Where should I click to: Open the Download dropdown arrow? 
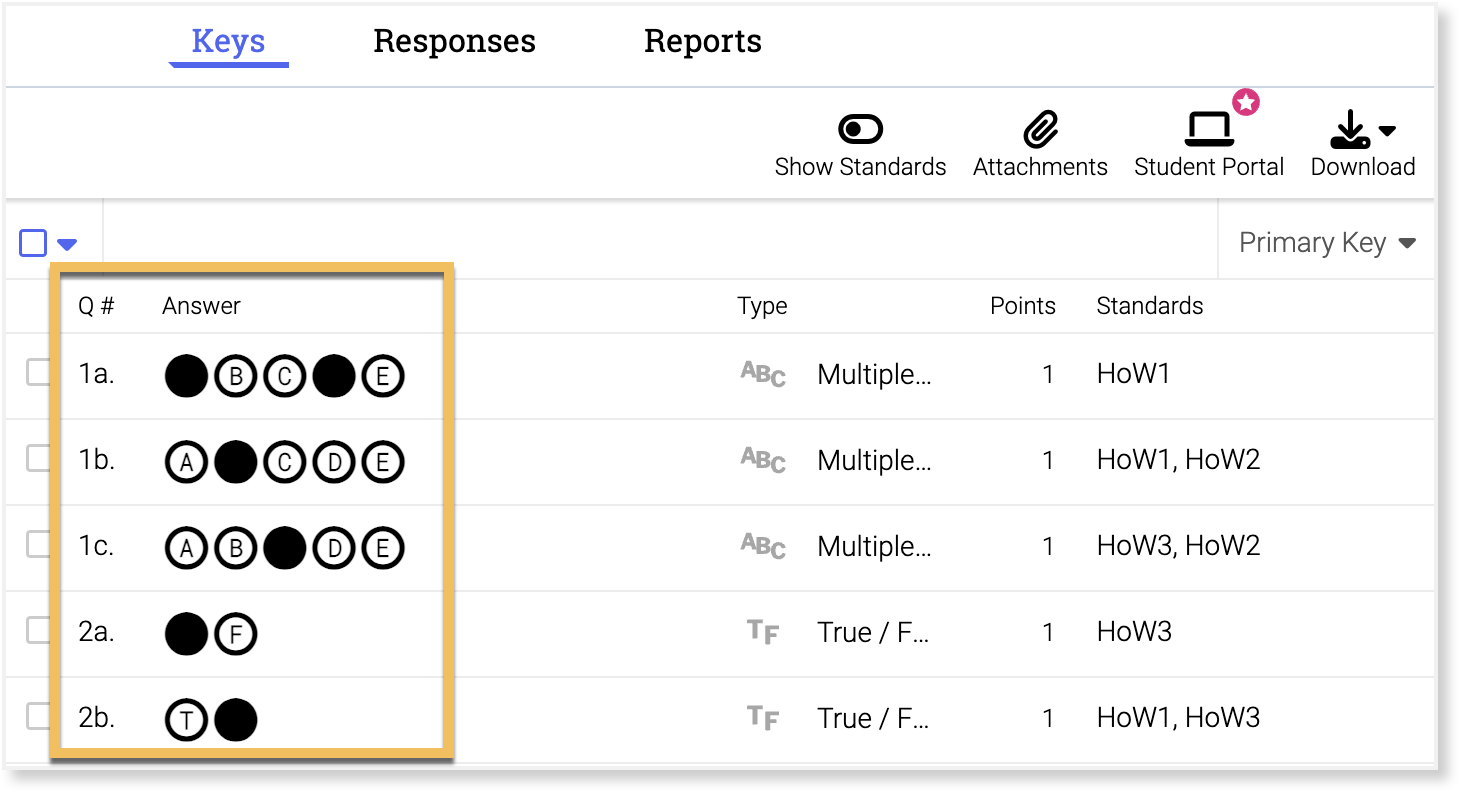point(1387,130)
